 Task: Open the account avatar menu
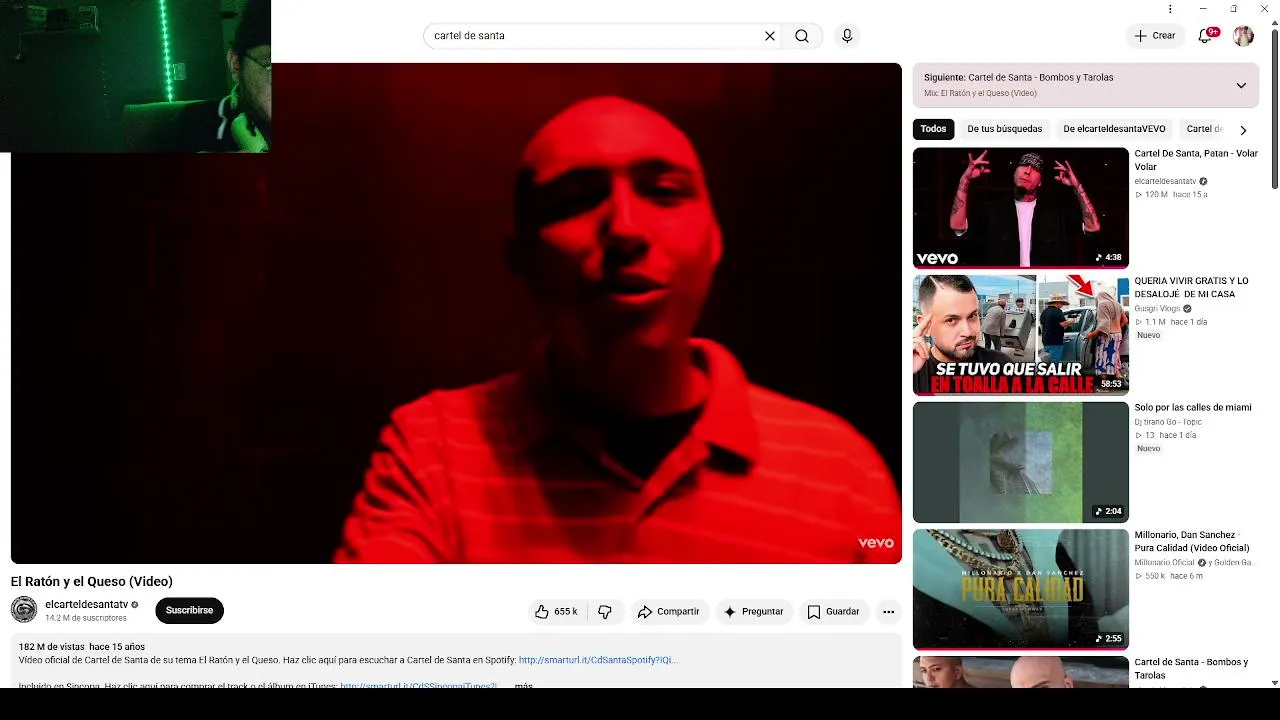[x=1243, y=36]
